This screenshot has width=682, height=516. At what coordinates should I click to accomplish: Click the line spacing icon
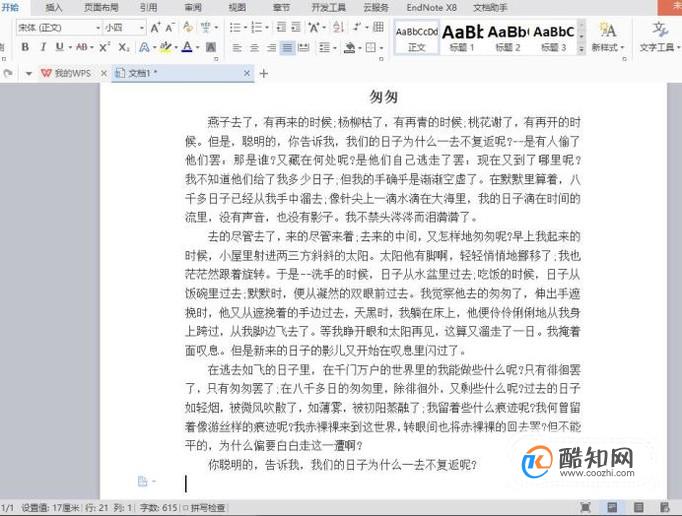324,47
